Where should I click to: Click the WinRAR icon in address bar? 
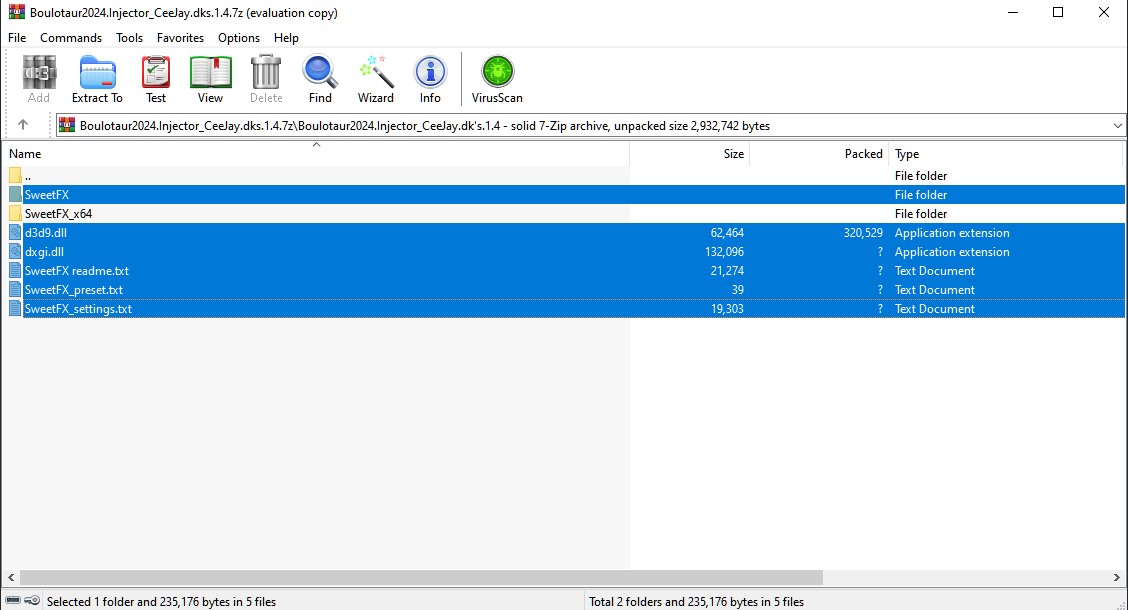67,125
